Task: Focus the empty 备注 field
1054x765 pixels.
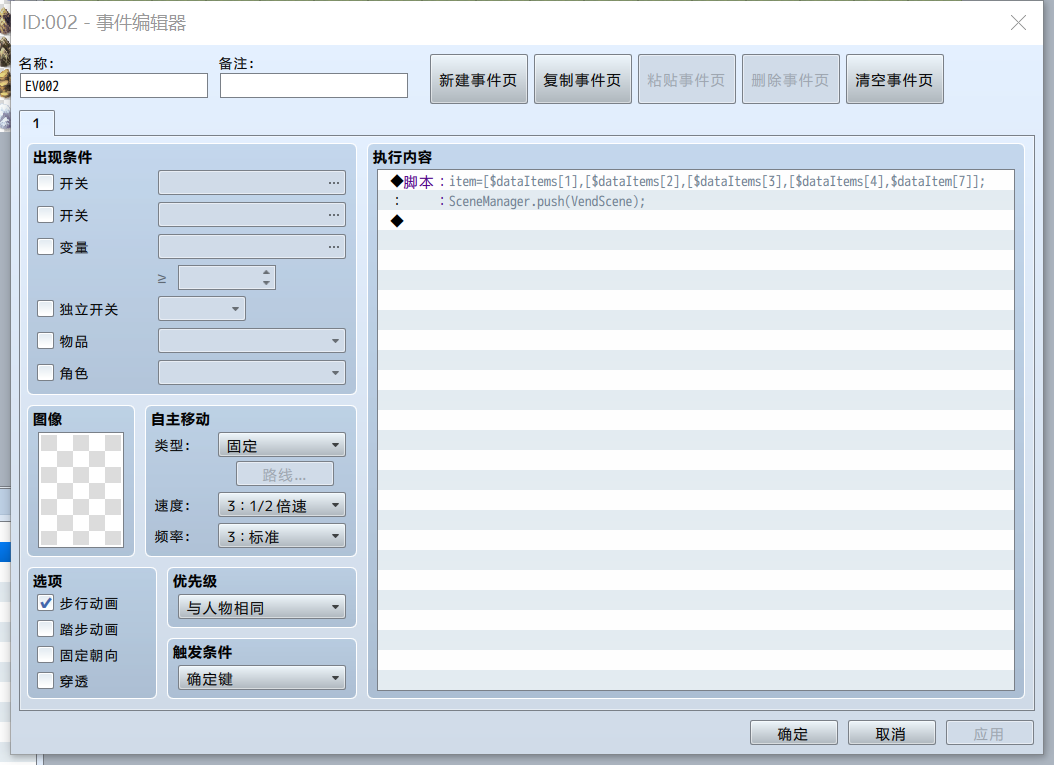Action: (314, 86)
